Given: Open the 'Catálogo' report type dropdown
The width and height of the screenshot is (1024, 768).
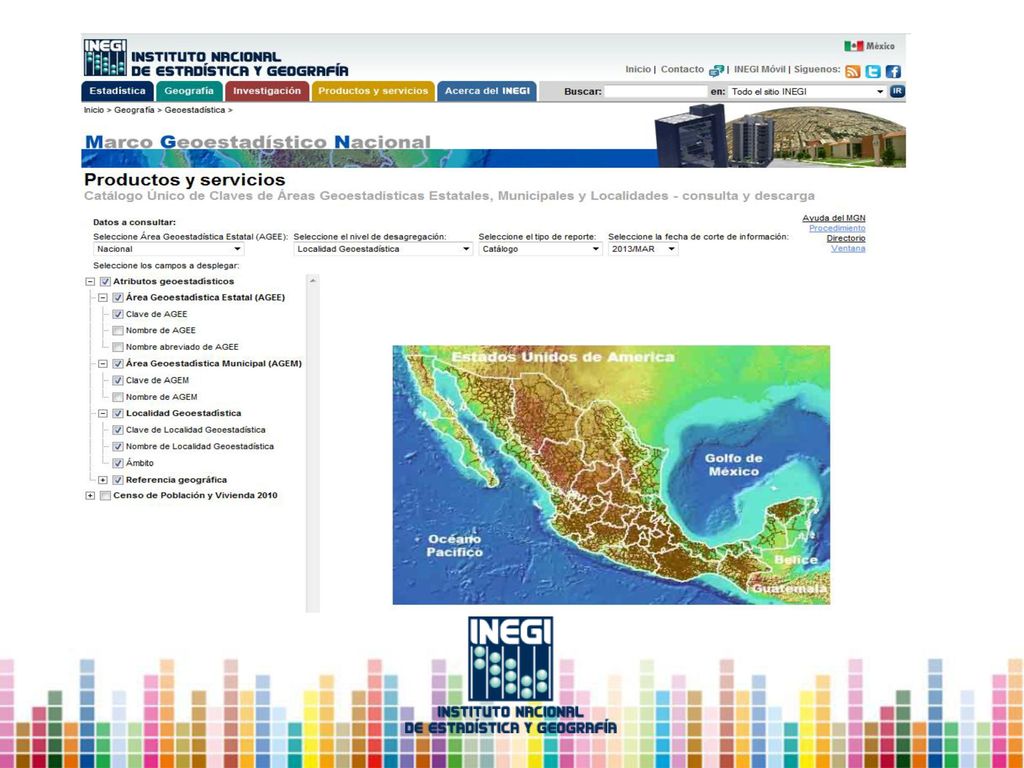Looking at the screenshot, I should click(540, 249).
